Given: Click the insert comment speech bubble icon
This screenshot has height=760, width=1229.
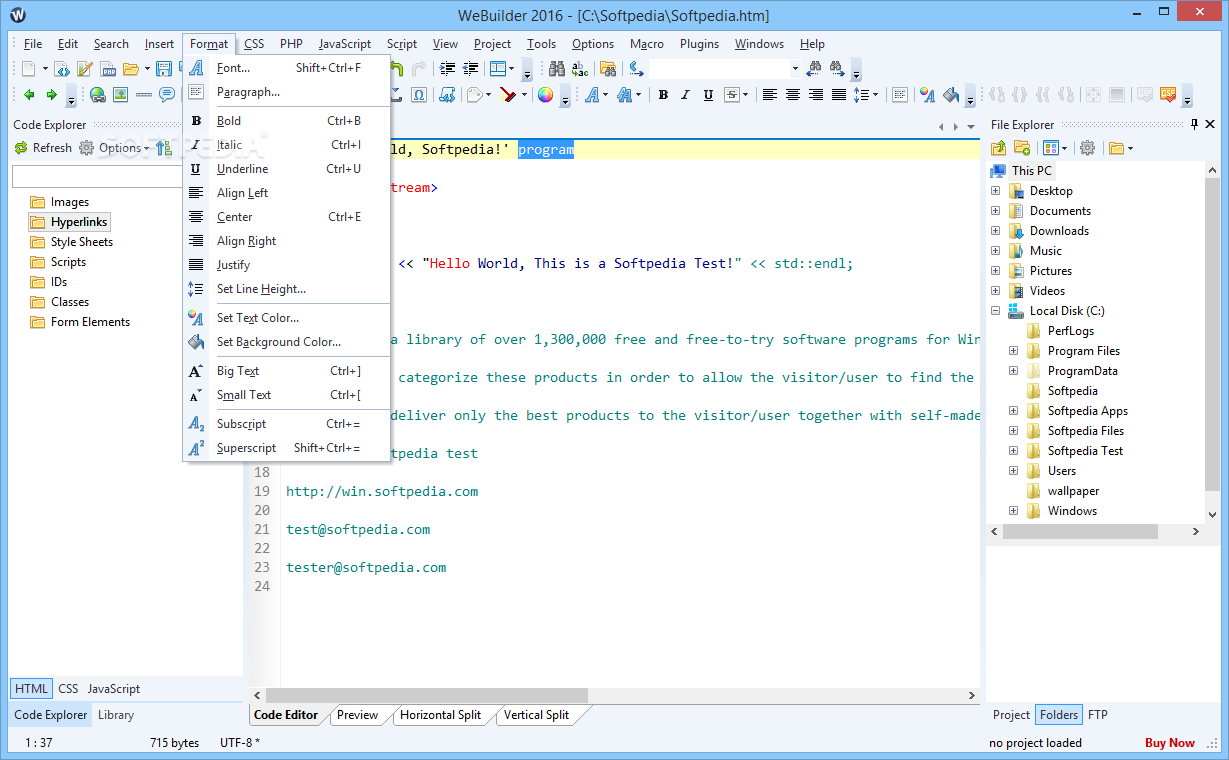Looking at the screenshot, I should point(166,95).
